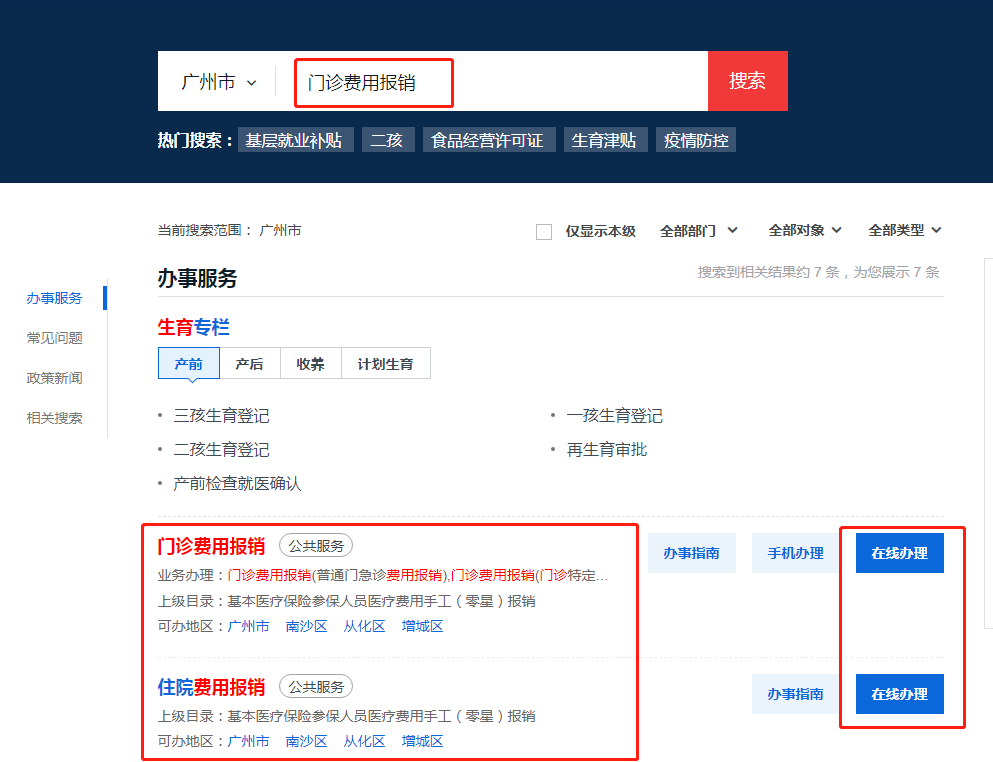Select hot search tag 生育津贴

[604, 140]
